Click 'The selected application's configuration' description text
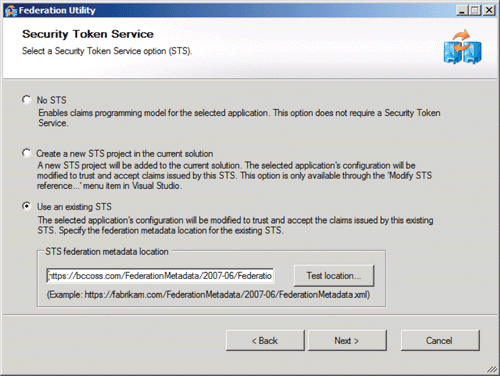The height and width of the screenshot is (376, 500). (x=235, y=225)
